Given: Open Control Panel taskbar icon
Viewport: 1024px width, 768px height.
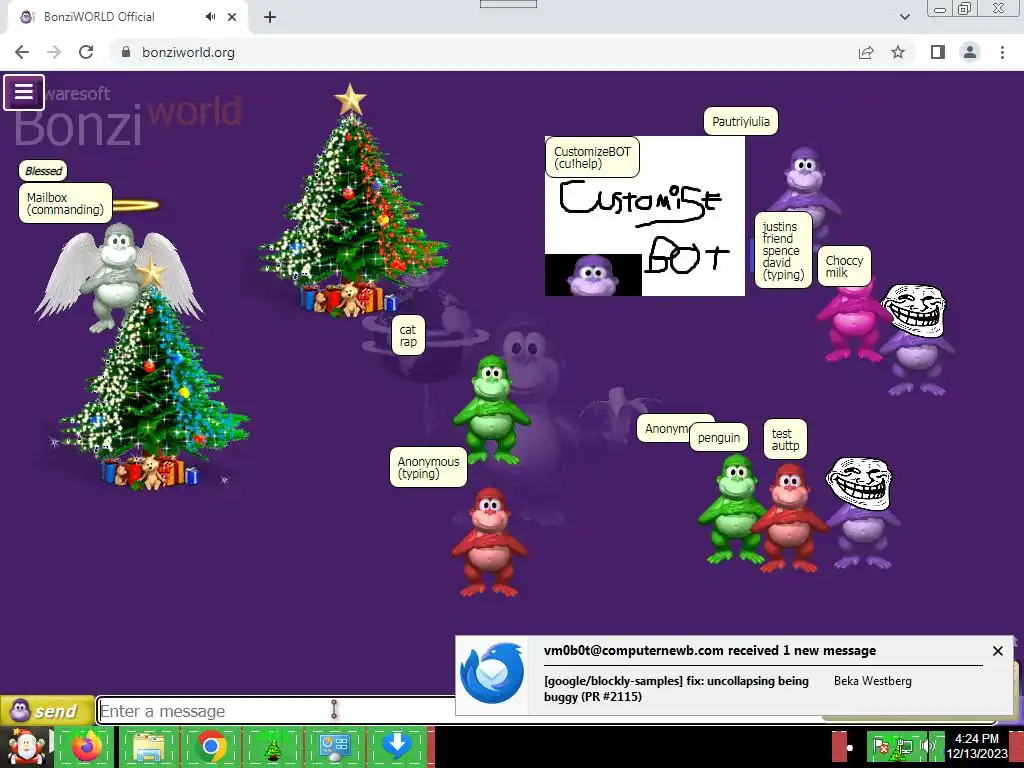Looking at the screenshot, I should [334, 747].
